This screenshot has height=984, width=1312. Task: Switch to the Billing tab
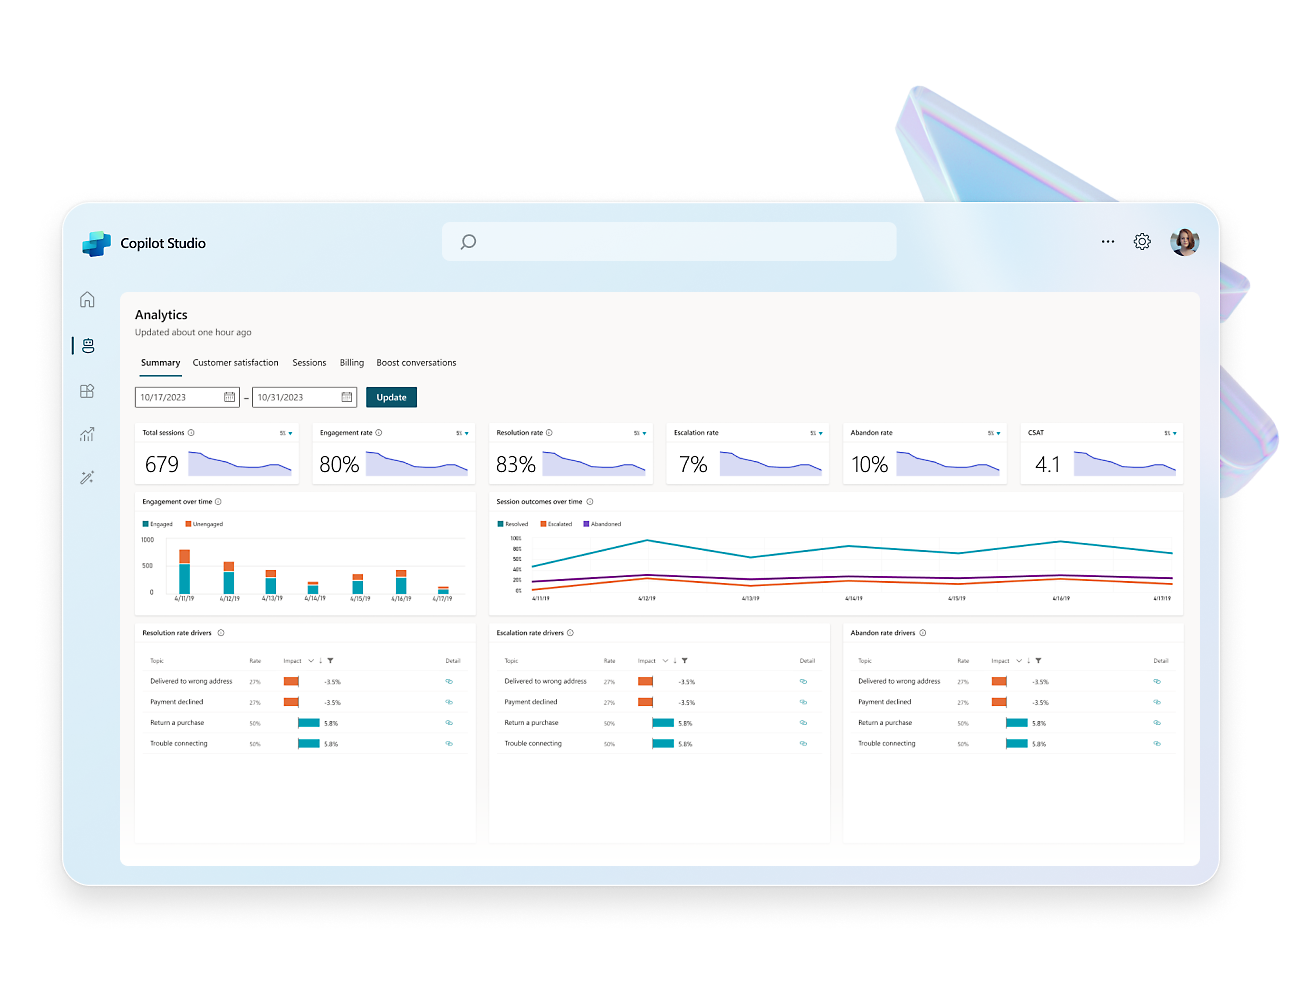click(351, 363)
